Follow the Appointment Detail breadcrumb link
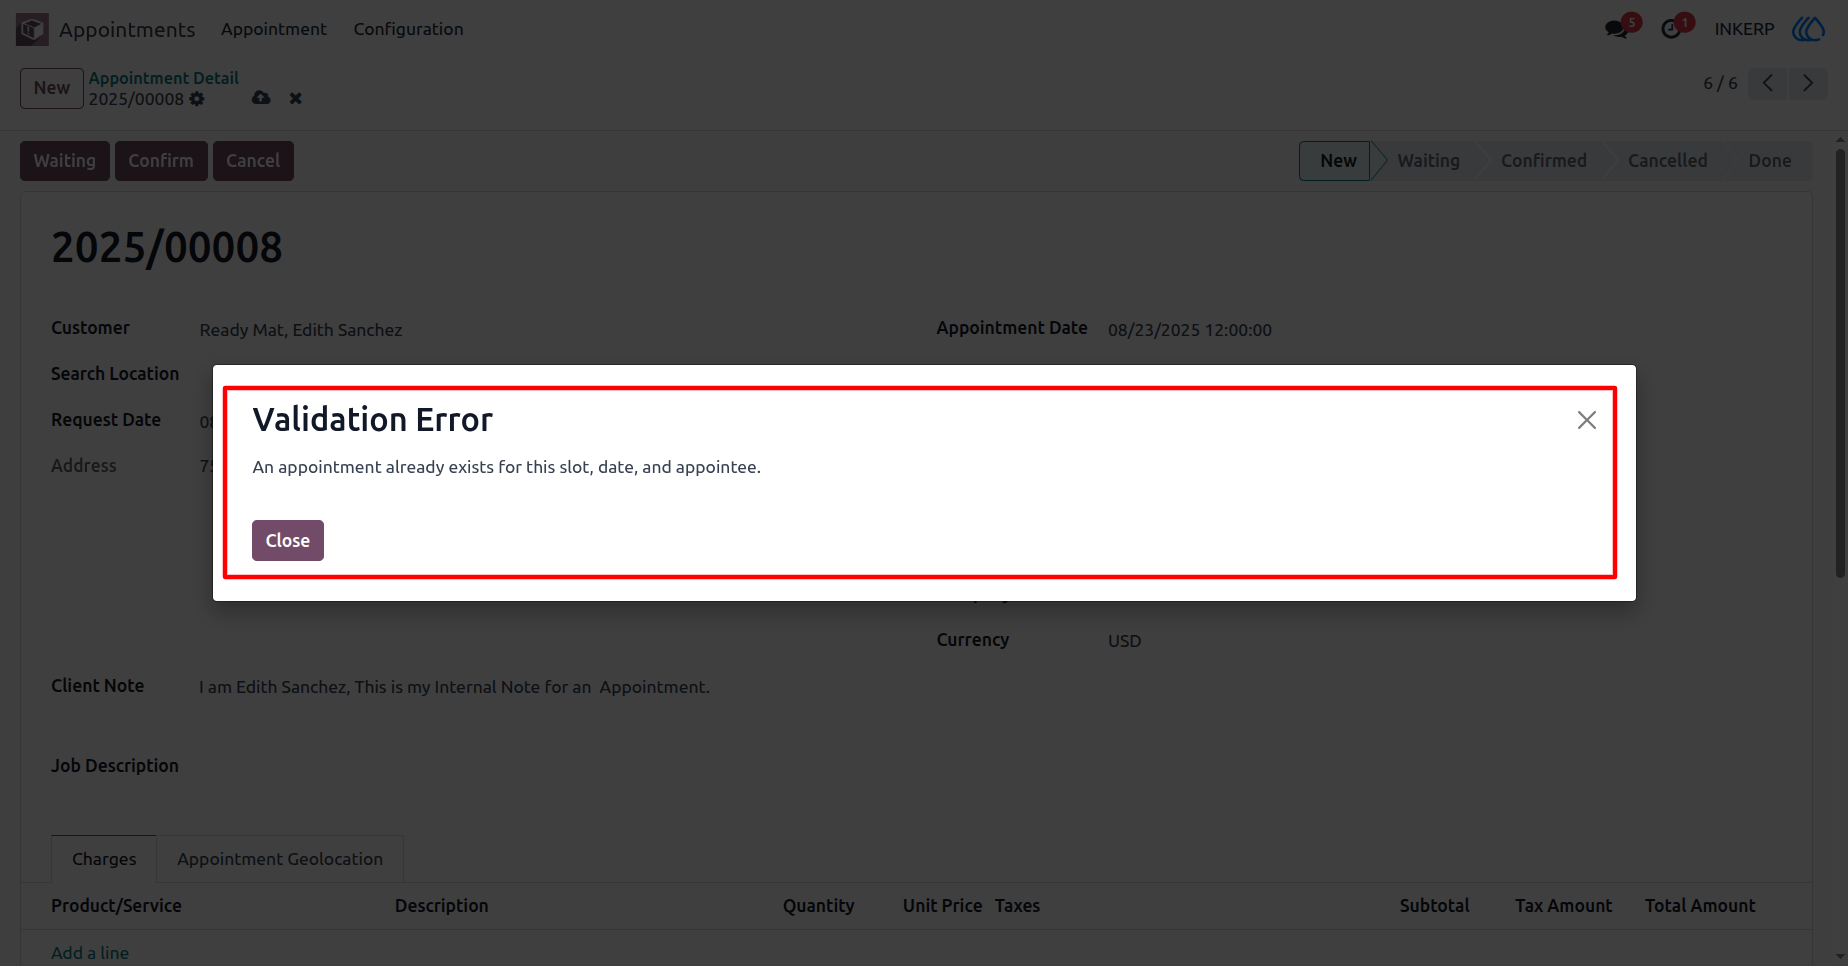 click(x=164, y=78)
